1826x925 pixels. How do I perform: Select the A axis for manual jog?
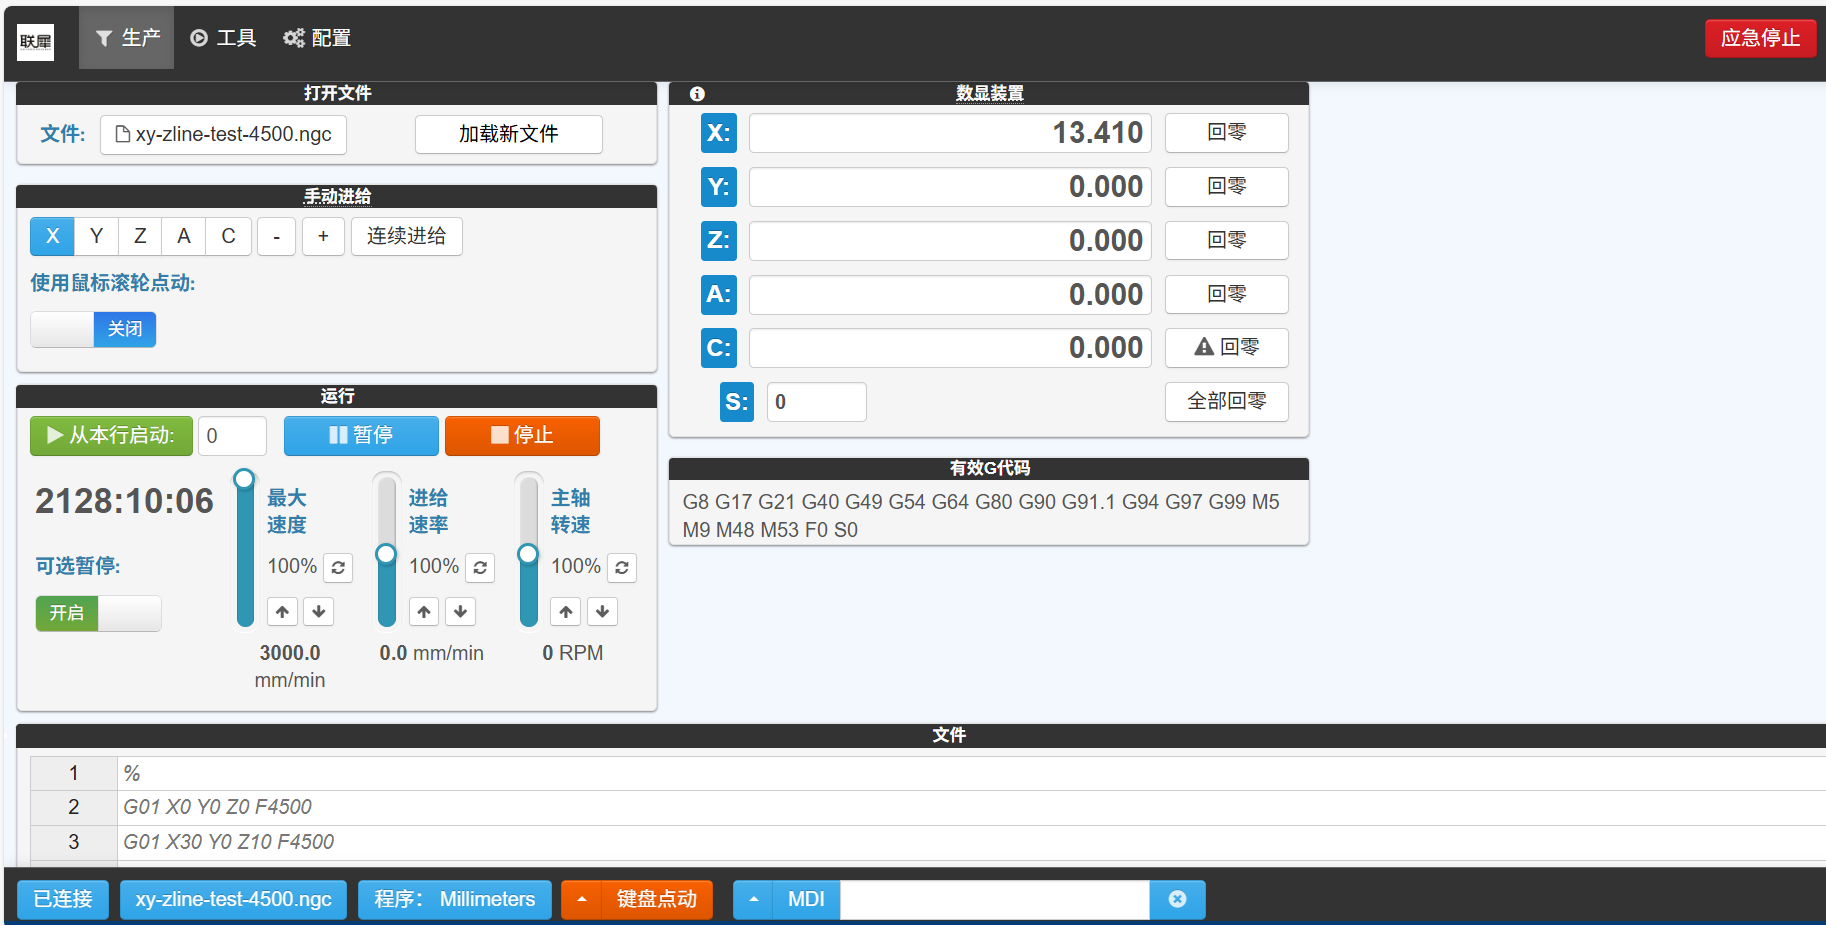tap(184, 236)
